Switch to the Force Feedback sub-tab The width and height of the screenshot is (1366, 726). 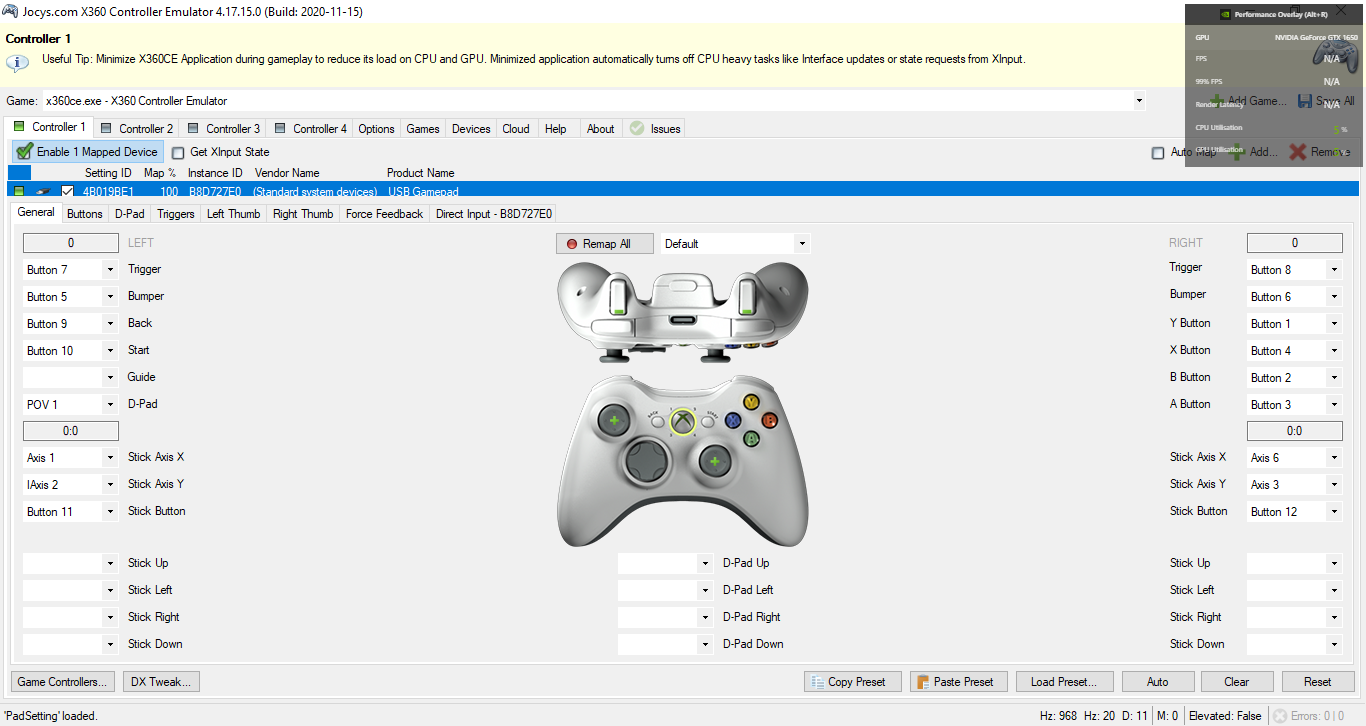(385, 214)
